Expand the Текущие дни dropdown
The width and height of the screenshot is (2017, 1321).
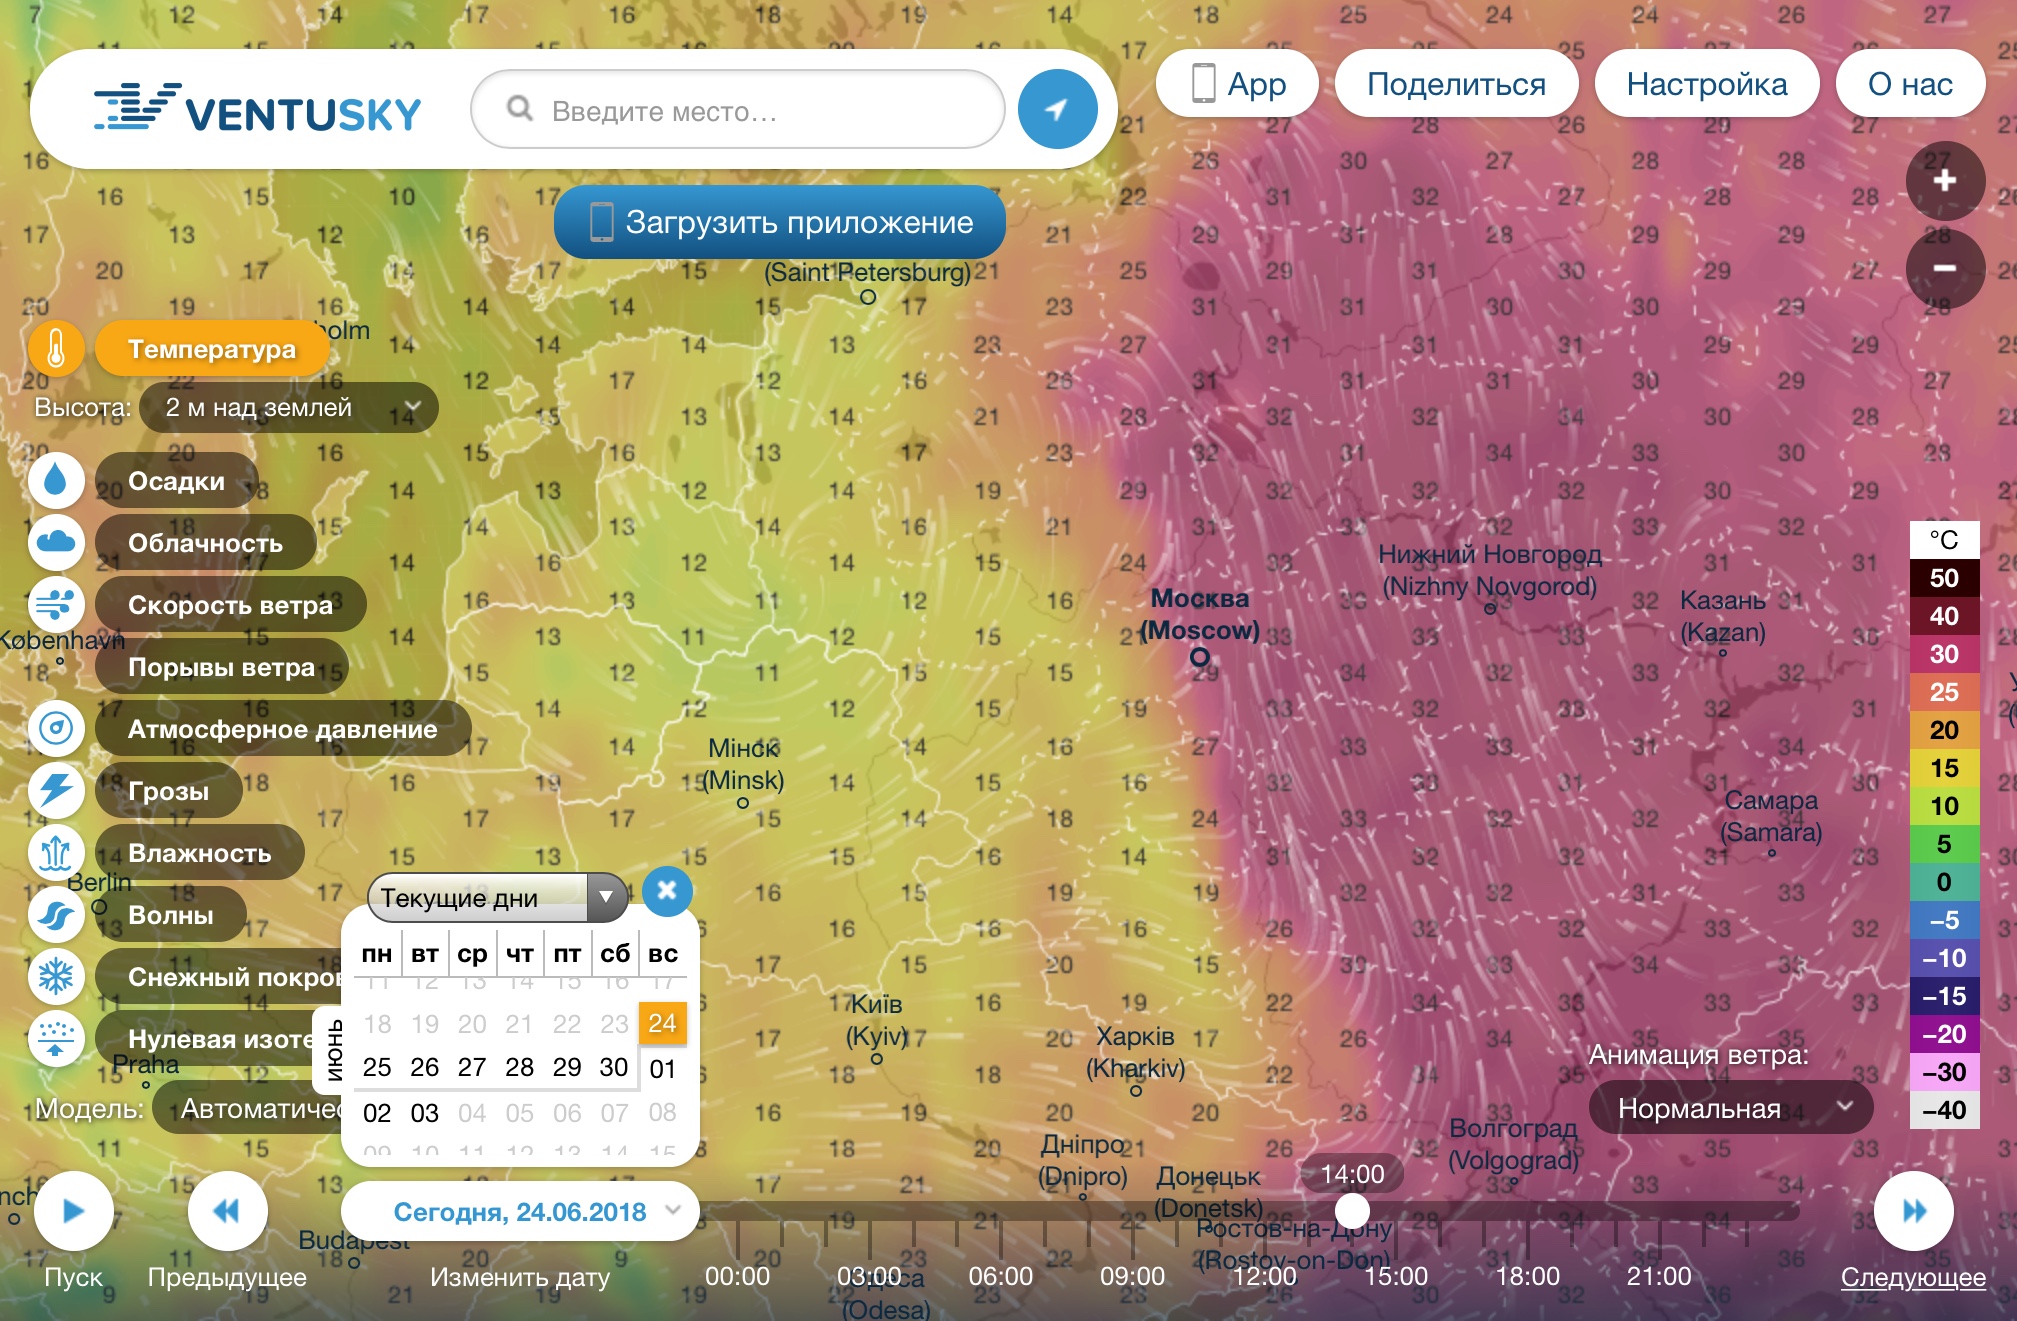[497, 897]
